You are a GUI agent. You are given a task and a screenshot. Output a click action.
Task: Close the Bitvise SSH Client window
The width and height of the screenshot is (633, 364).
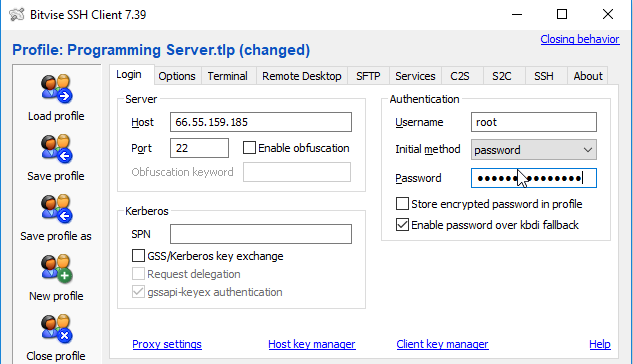click(x=608, y=15)
